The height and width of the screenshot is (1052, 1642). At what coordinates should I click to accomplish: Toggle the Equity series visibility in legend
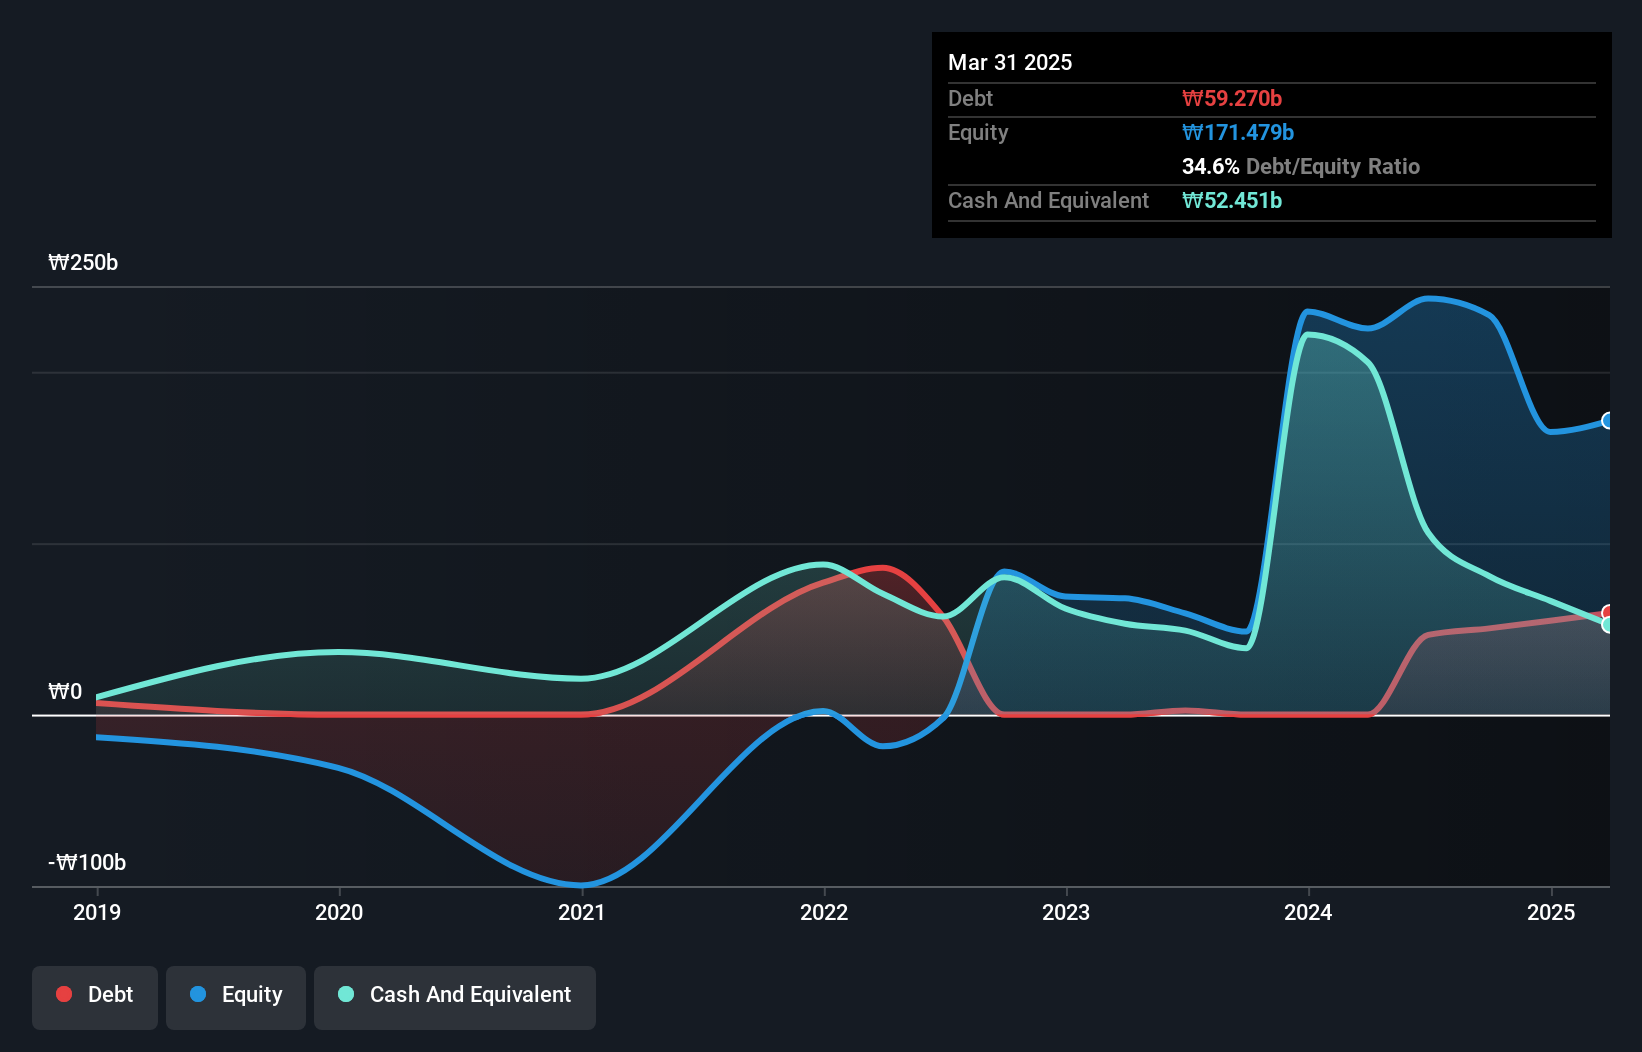coord(236,995)
